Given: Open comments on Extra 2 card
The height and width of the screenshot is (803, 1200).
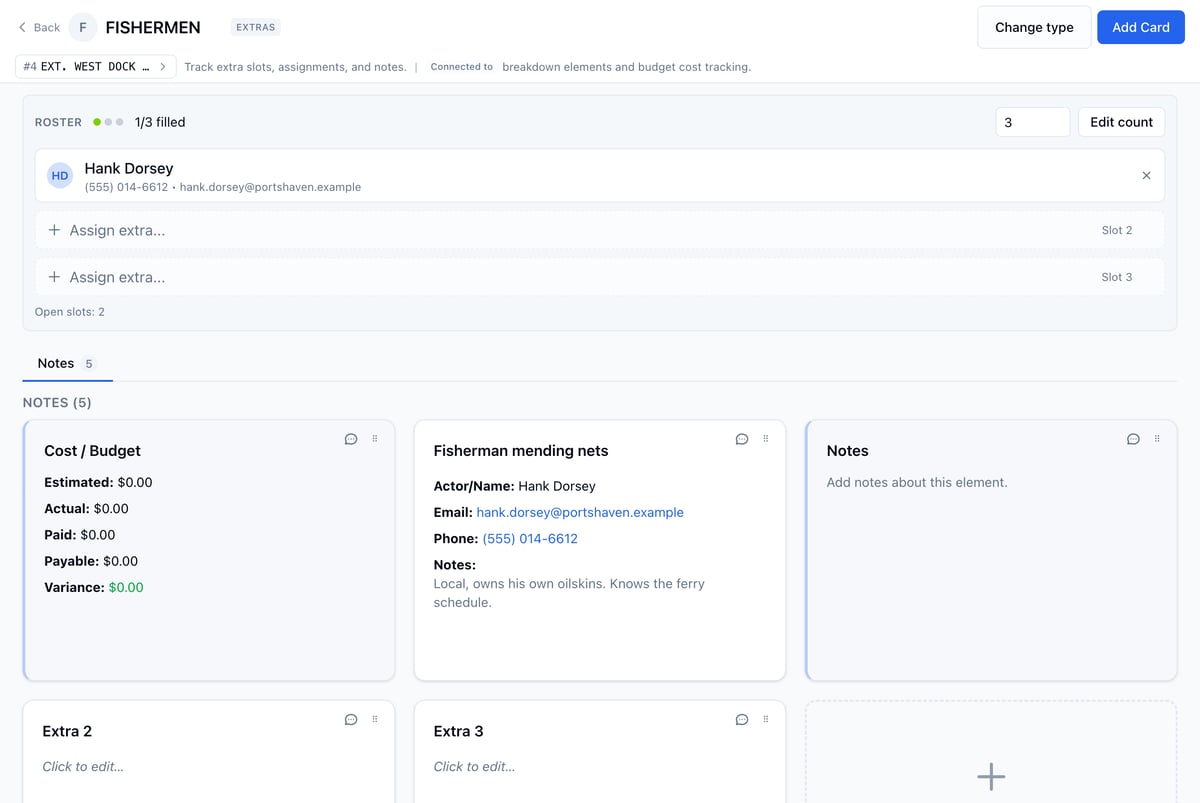Looking at the screenshot, I should [351, 719].
